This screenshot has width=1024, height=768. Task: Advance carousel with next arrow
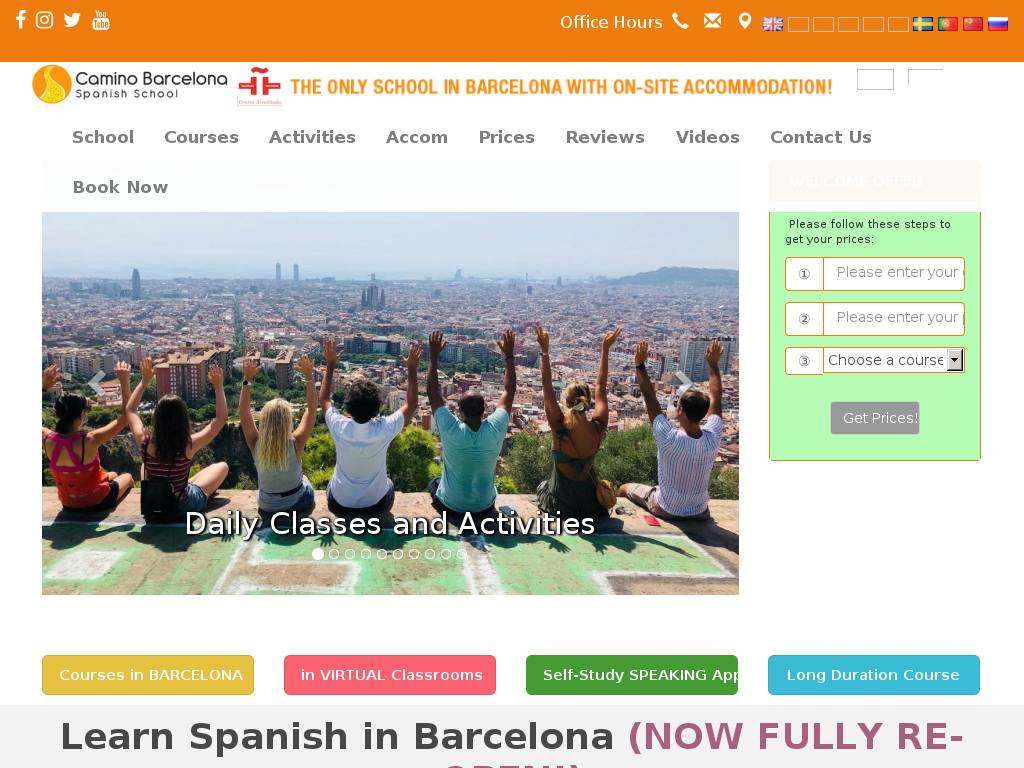[683, 383]
